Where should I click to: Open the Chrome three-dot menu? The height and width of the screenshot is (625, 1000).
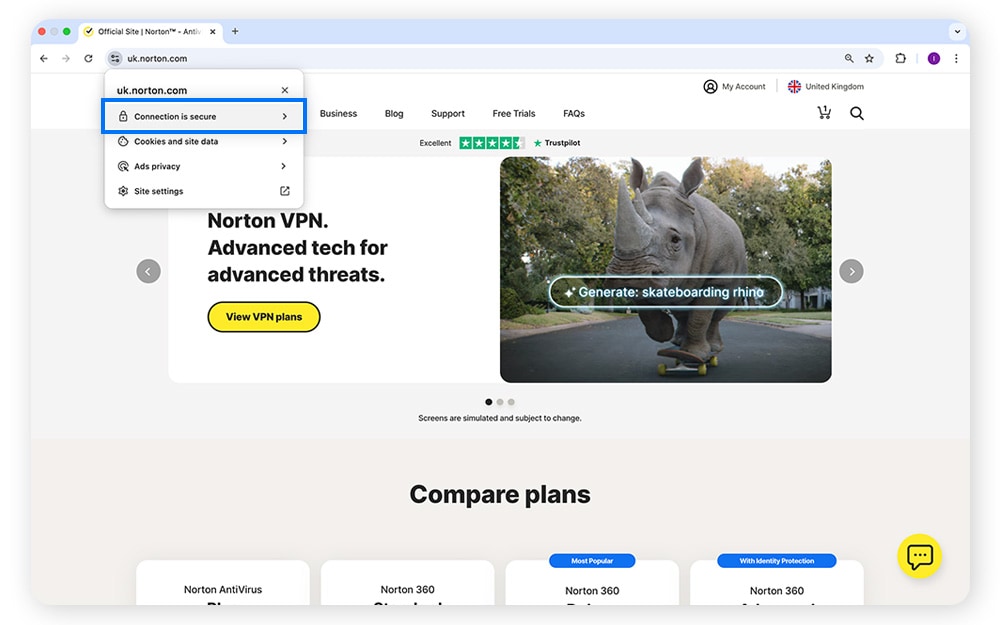tap(956, 58)
